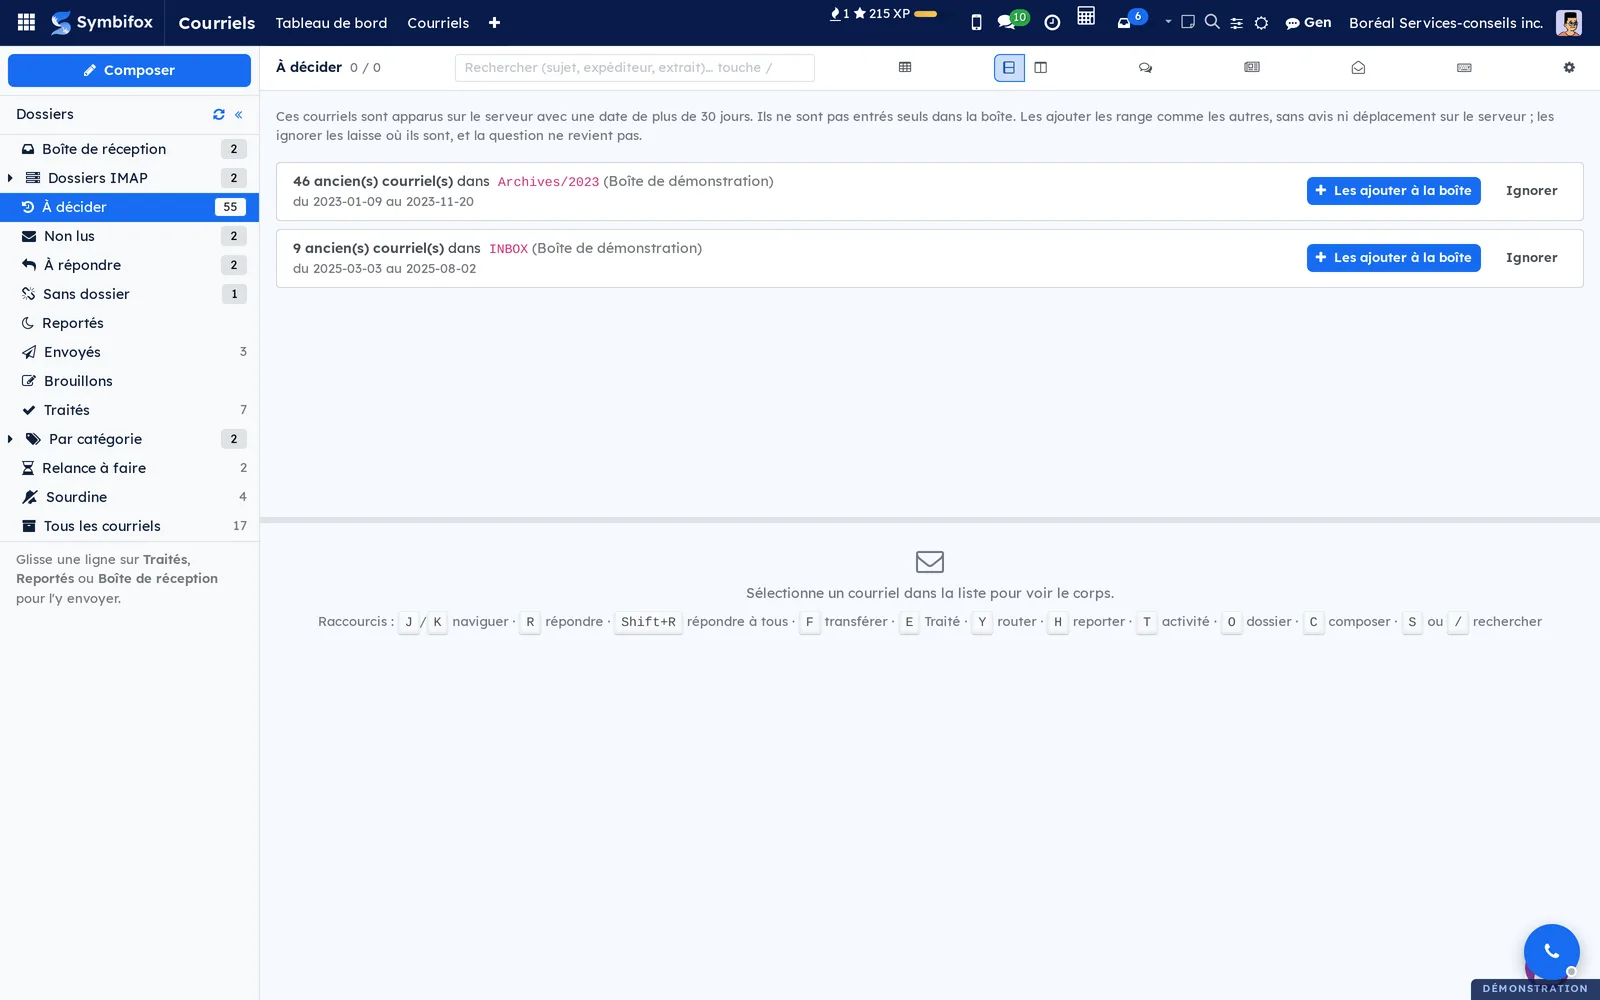Open the Sourdine folder

[x=129, y=497]
